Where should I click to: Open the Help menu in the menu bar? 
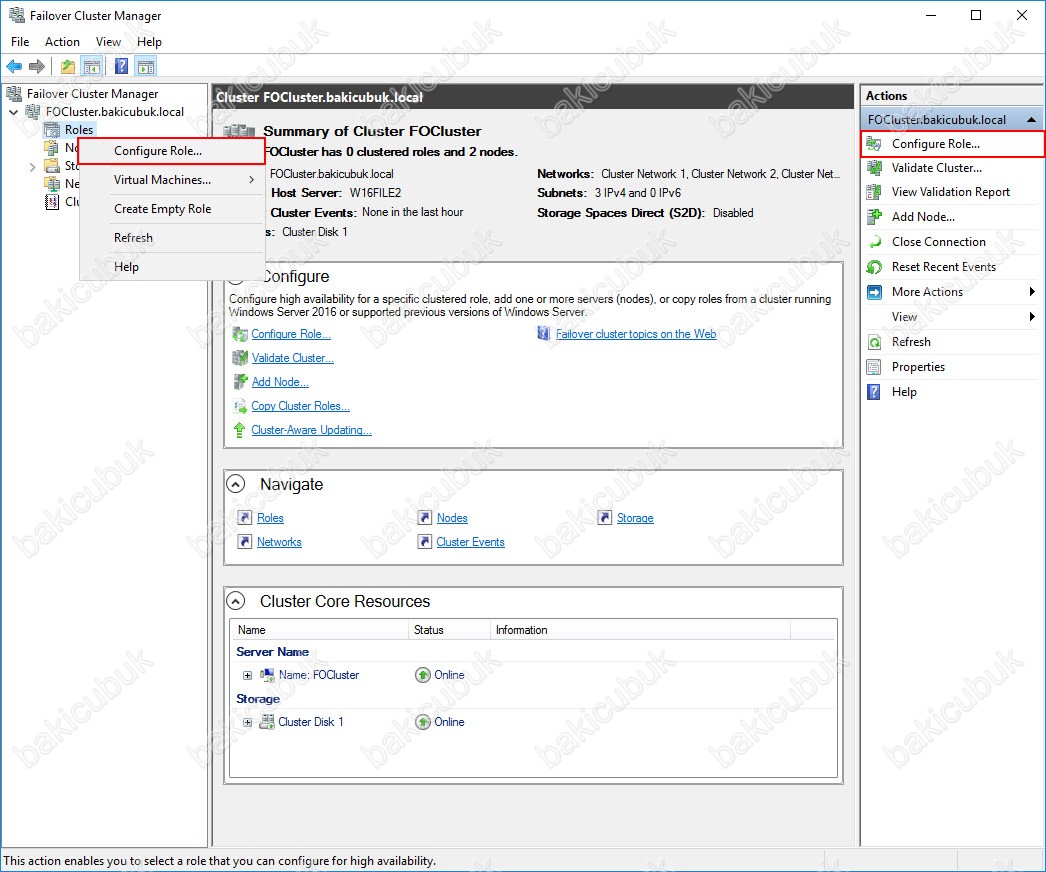tap(149, 41)
